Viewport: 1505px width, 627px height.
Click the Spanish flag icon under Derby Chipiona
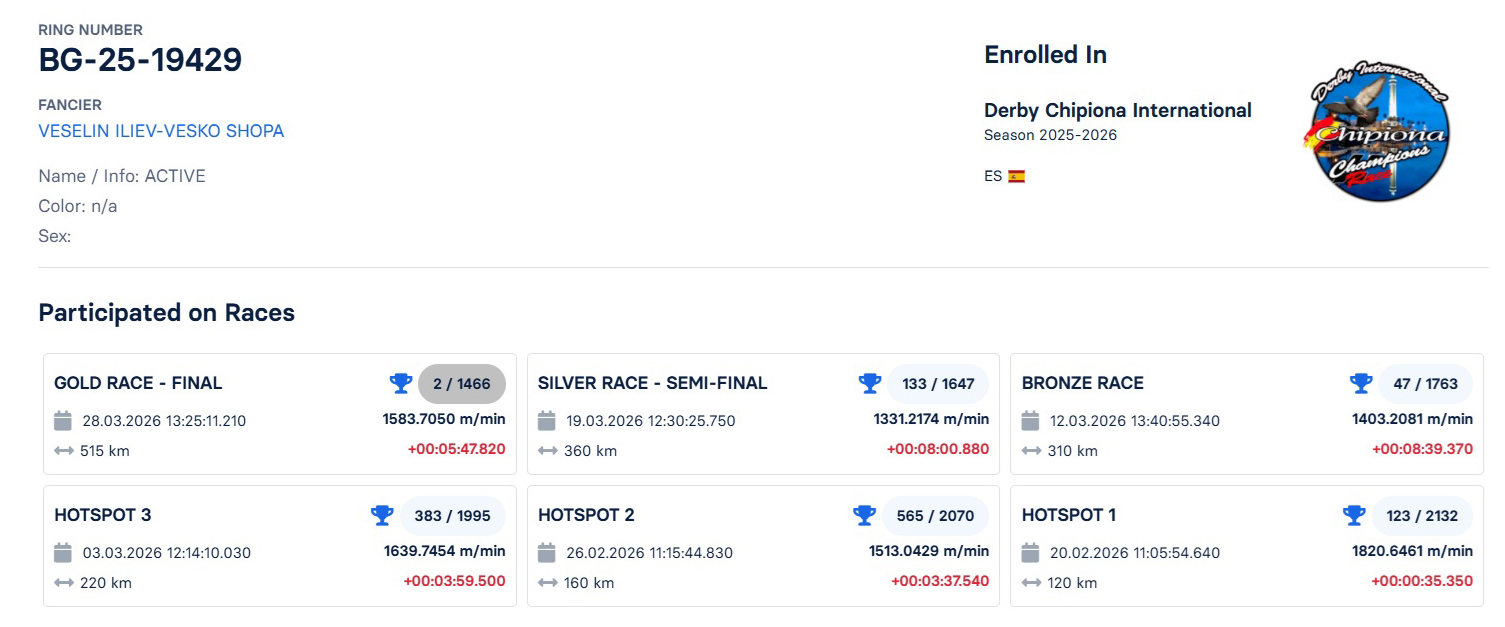(x=1018, y=175)
